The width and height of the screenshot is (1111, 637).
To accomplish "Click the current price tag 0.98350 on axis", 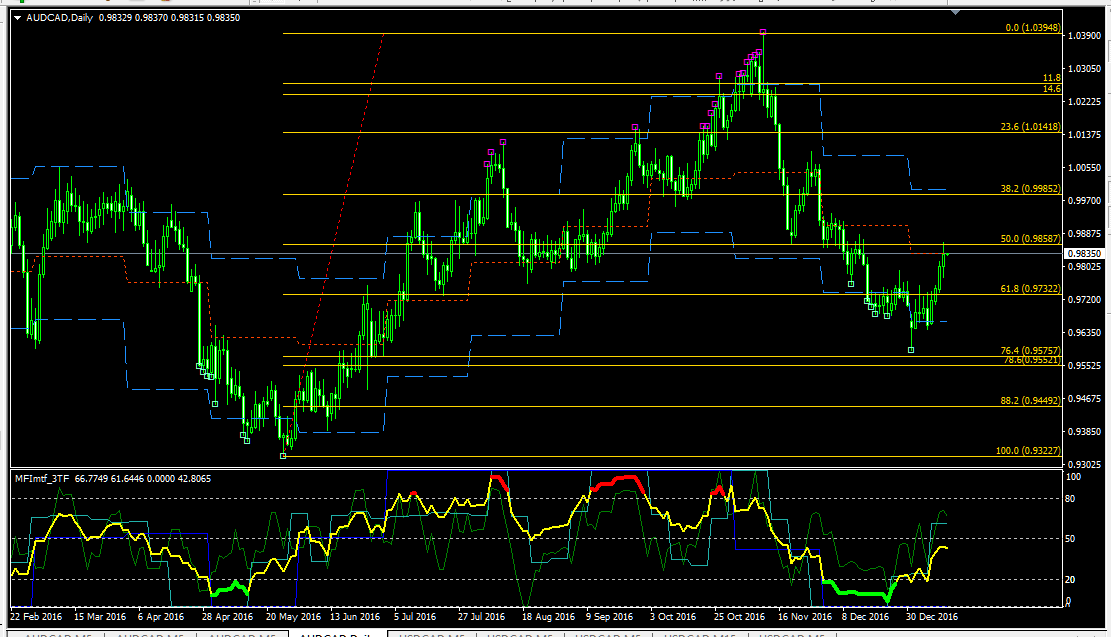I will click(x=1084, y=254).
